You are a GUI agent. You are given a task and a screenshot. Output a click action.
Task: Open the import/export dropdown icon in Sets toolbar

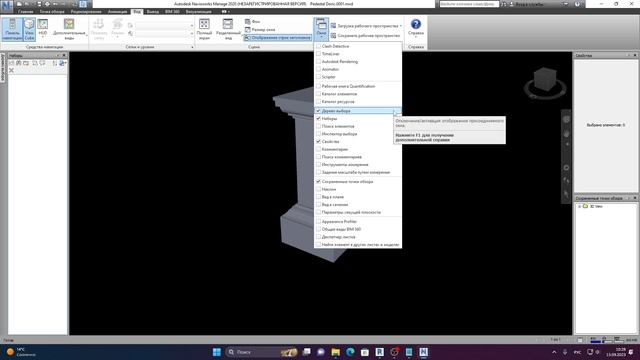[62, 63]
